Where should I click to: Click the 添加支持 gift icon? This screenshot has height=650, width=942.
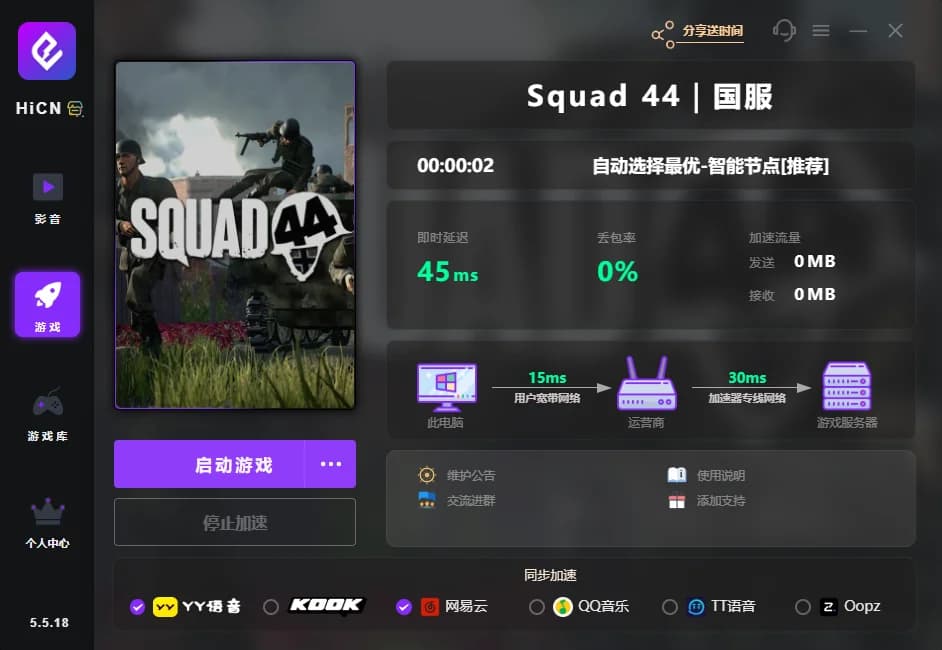point(676,501)
